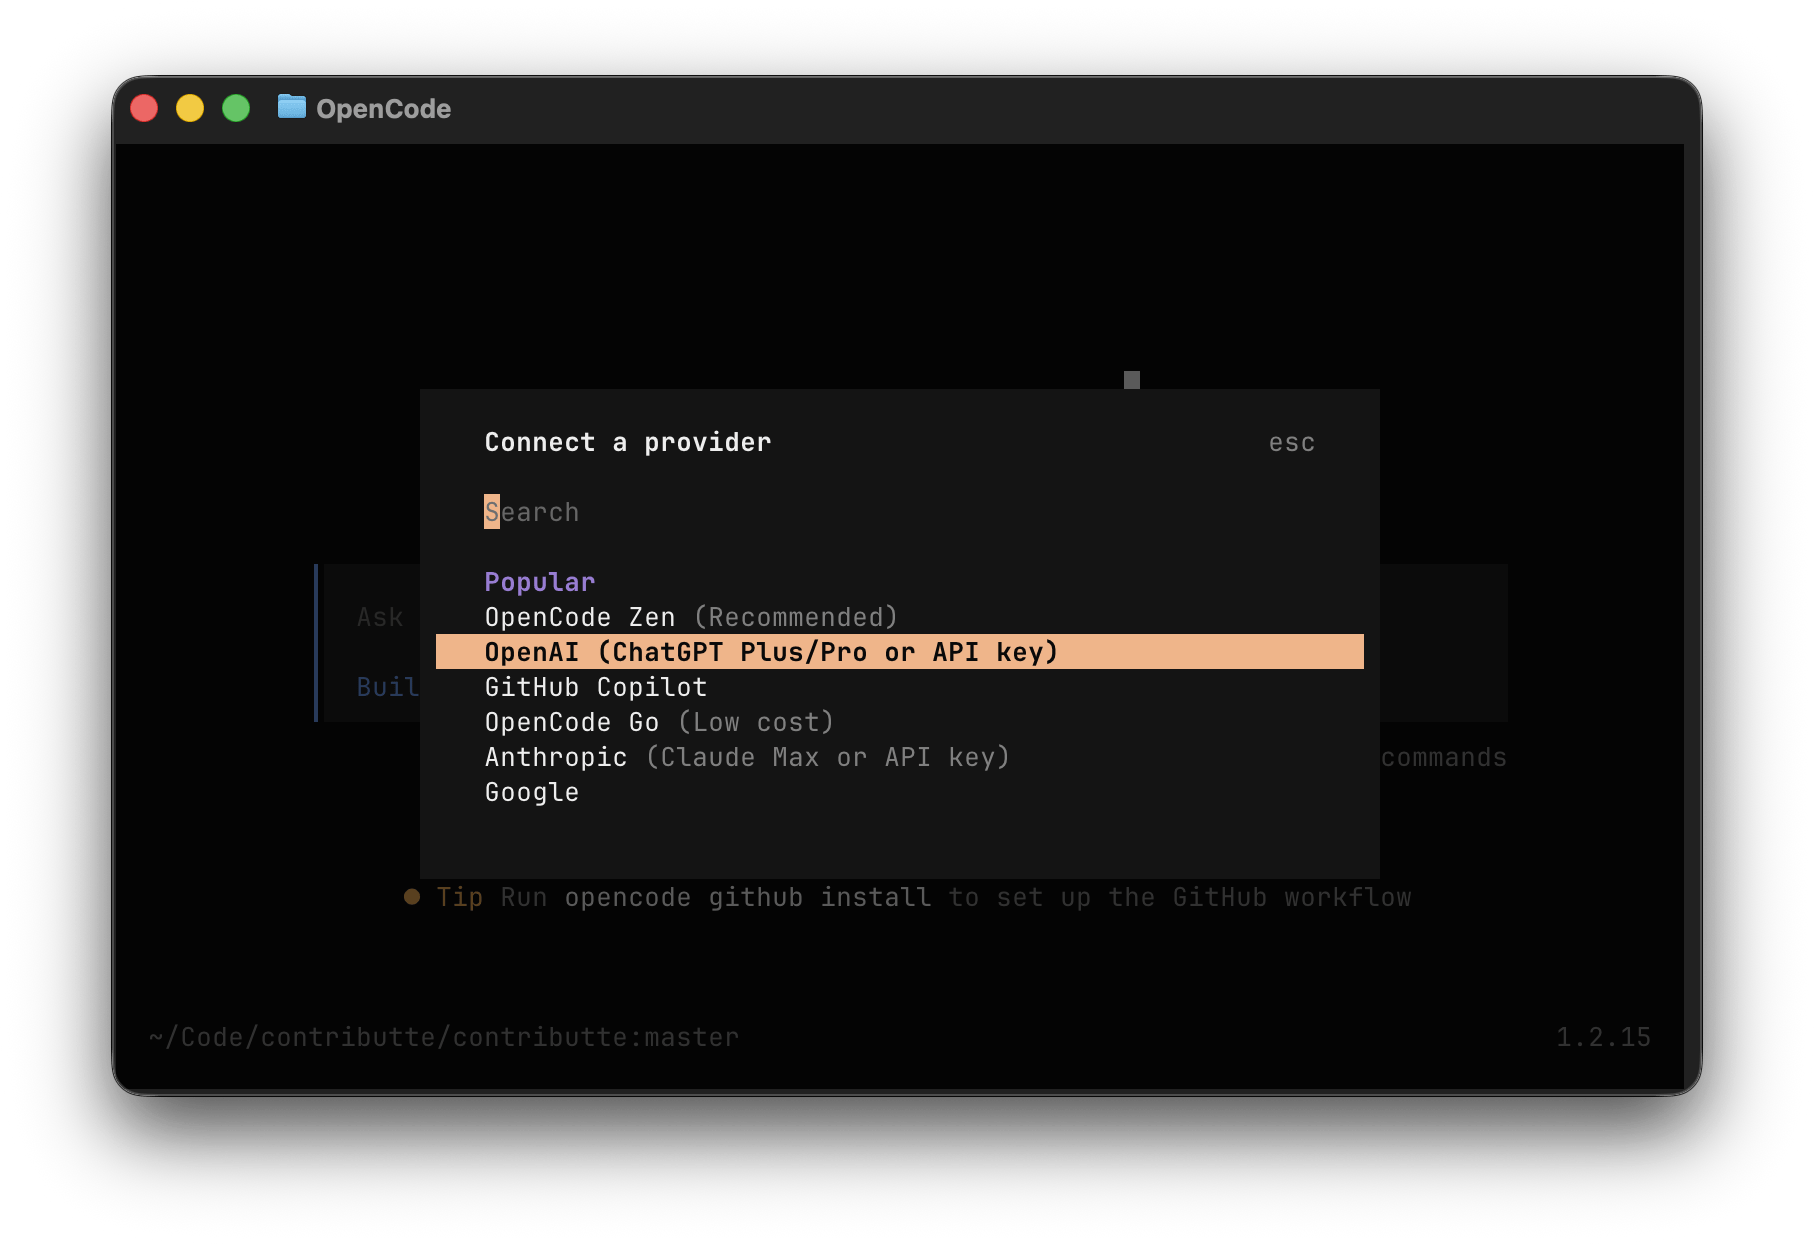Click the folder icon in title bar
Viewport: 1814px width, 1244px height.
(x=291, y=106)
